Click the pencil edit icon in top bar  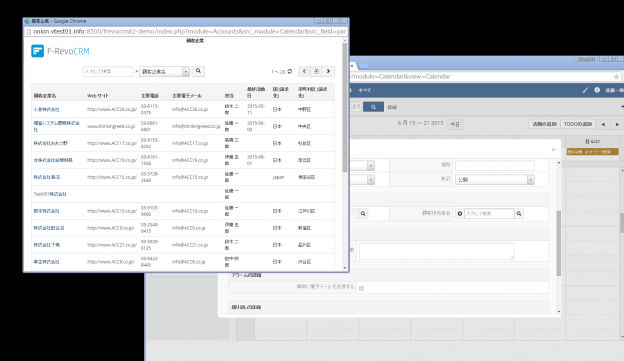pyautogui.click(x=585, y=90)
